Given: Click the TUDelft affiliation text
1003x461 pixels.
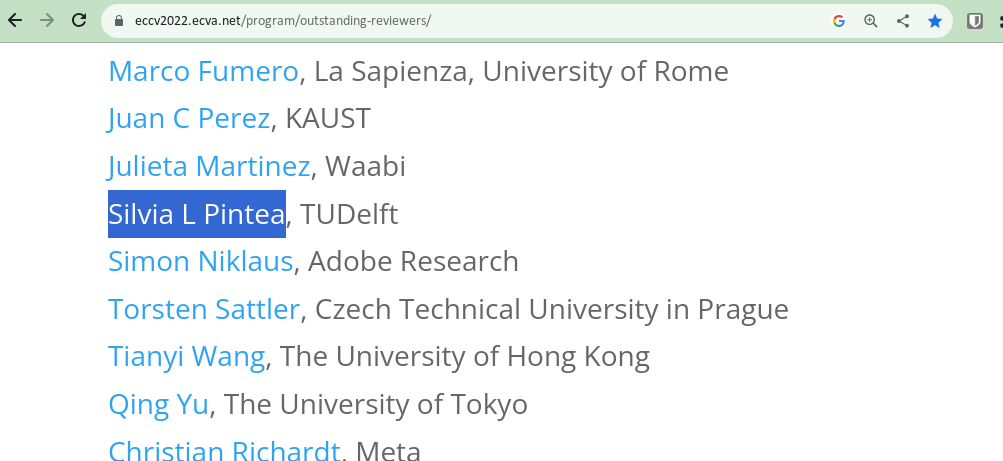Looking at the screenshot, I should click(349, 214).
